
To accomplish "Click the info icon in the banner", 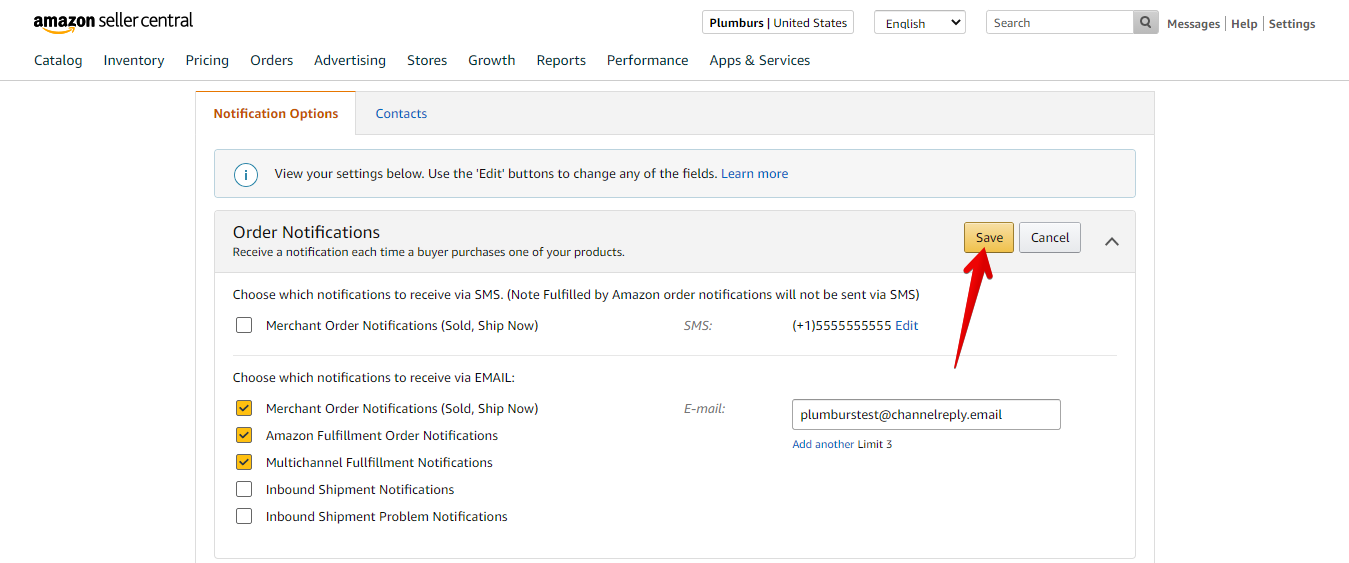I will (x=246, y=174).
